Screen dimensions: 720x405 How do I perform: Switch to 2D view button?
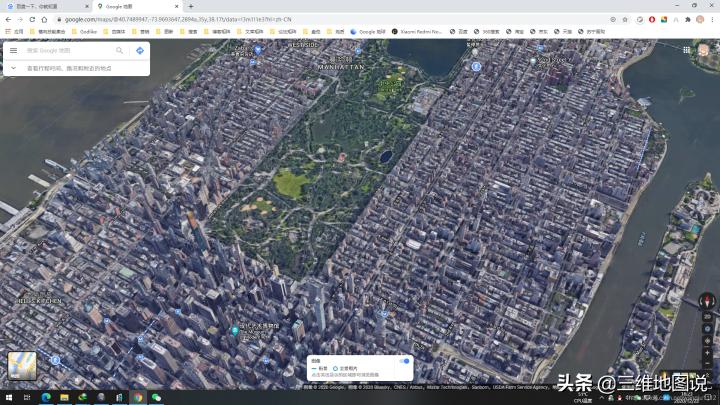pos(707,317)
